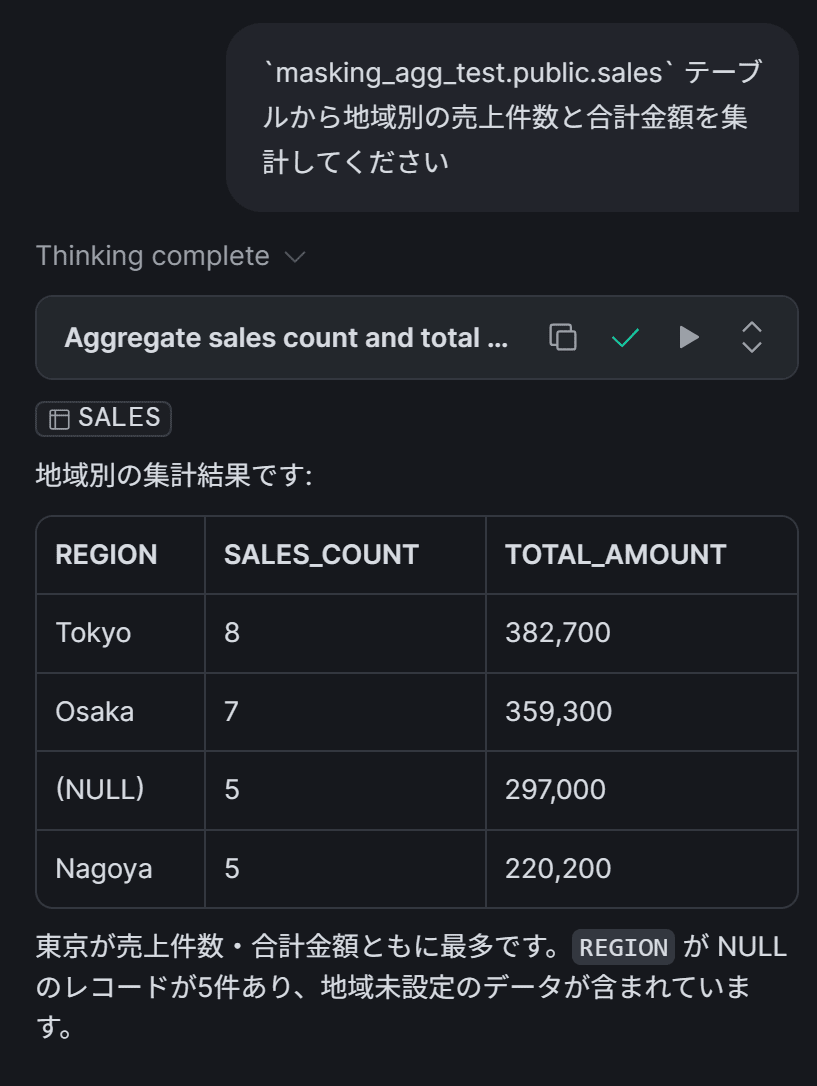Viewport: 817px width, 1086px height.
Task: Click the Tokyo row cell
Action: (120, 633)
